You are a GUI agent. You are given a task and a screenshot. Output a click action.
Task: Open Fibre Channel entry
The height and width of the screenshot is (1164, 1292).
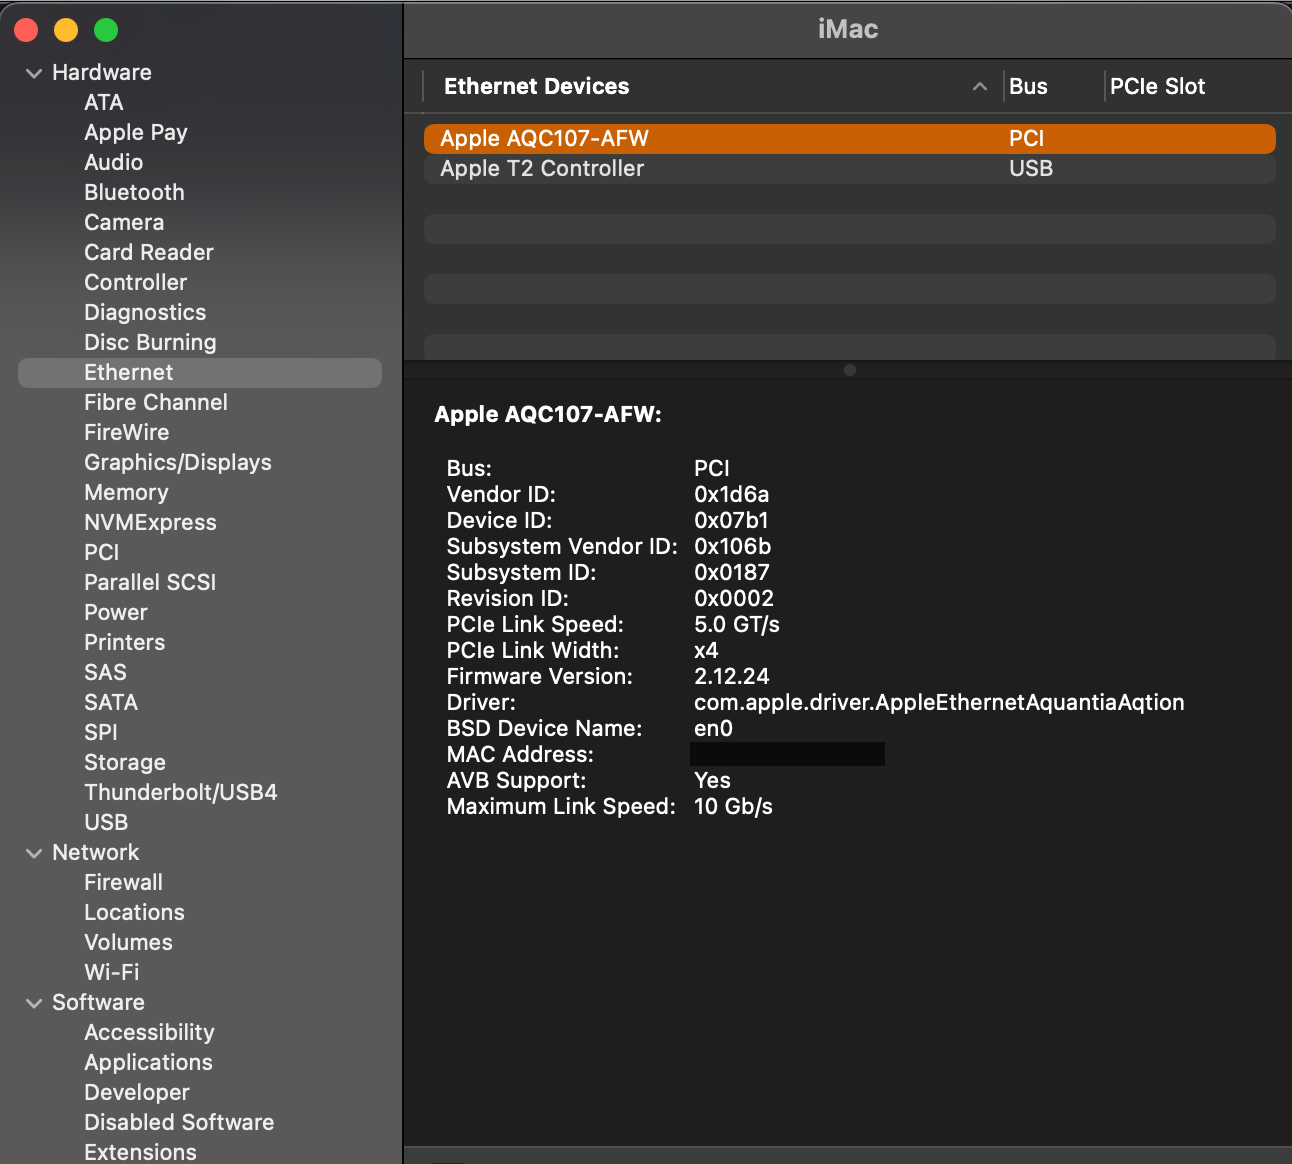(x=156, y=403)
